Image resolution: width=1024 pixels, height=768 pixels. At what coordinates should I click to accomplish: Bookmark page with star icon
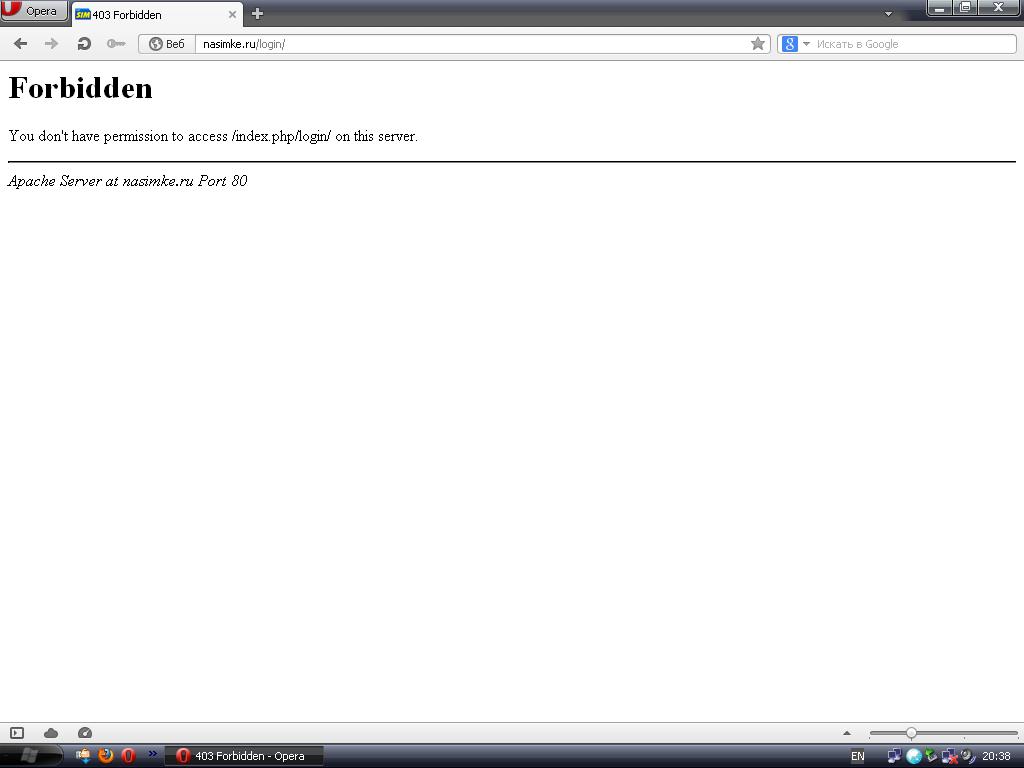pos(758,44)
